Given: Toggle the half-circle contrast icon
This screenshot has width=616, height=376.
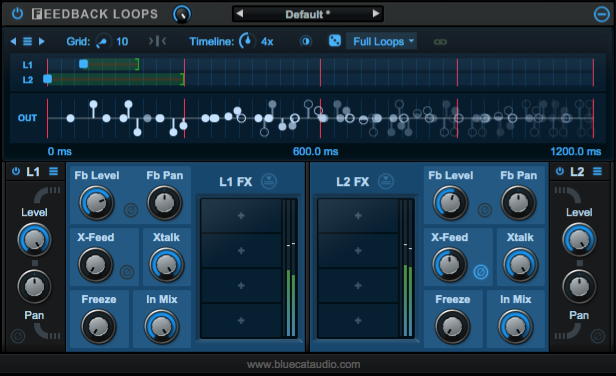Looking at the screenshot, I should point(306,41).
